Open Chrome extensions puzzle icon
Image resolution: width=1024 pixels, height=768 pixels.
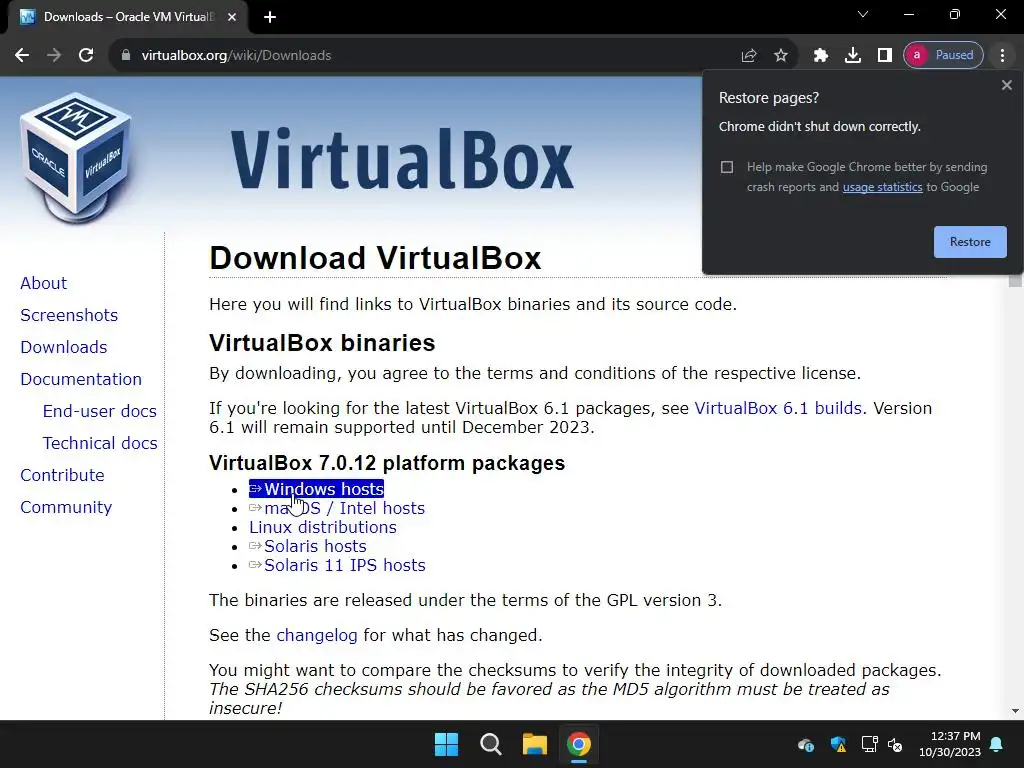(821, 56)
